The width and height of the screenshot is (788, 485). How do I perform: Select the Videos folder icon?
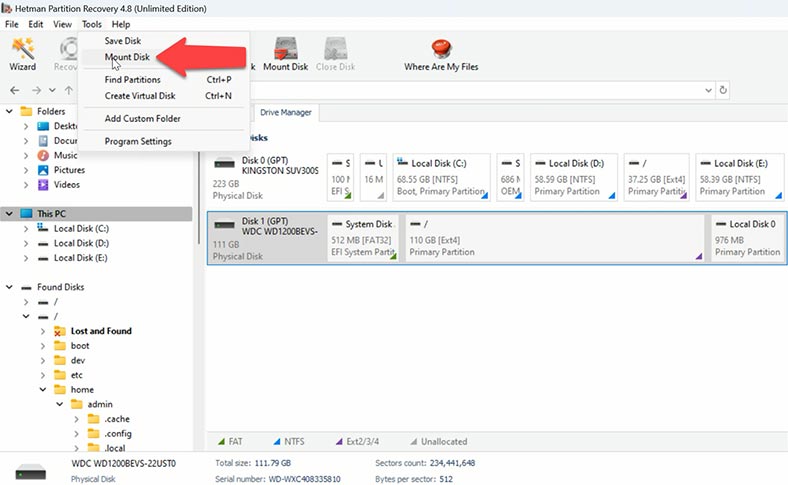click(x=43, y=184)
